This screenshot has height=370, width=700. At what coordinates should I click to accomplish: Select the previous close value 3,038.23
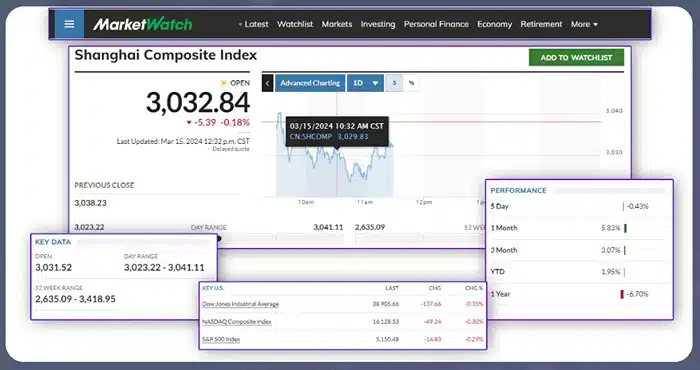pyautogui.click(x=91, y=203)
